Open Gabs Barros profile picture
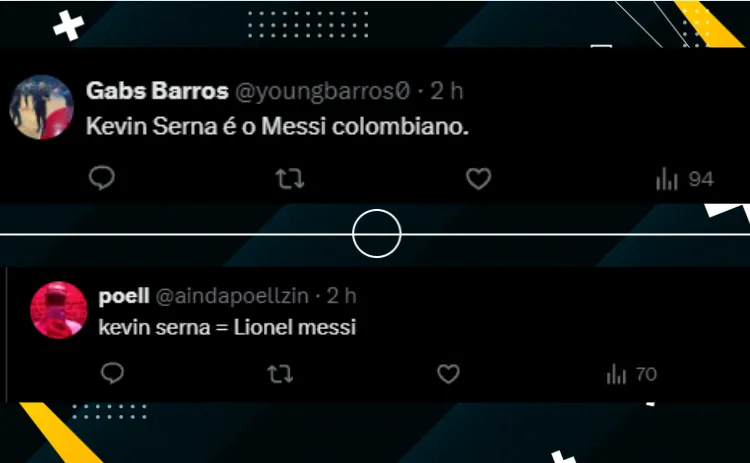 42,107
